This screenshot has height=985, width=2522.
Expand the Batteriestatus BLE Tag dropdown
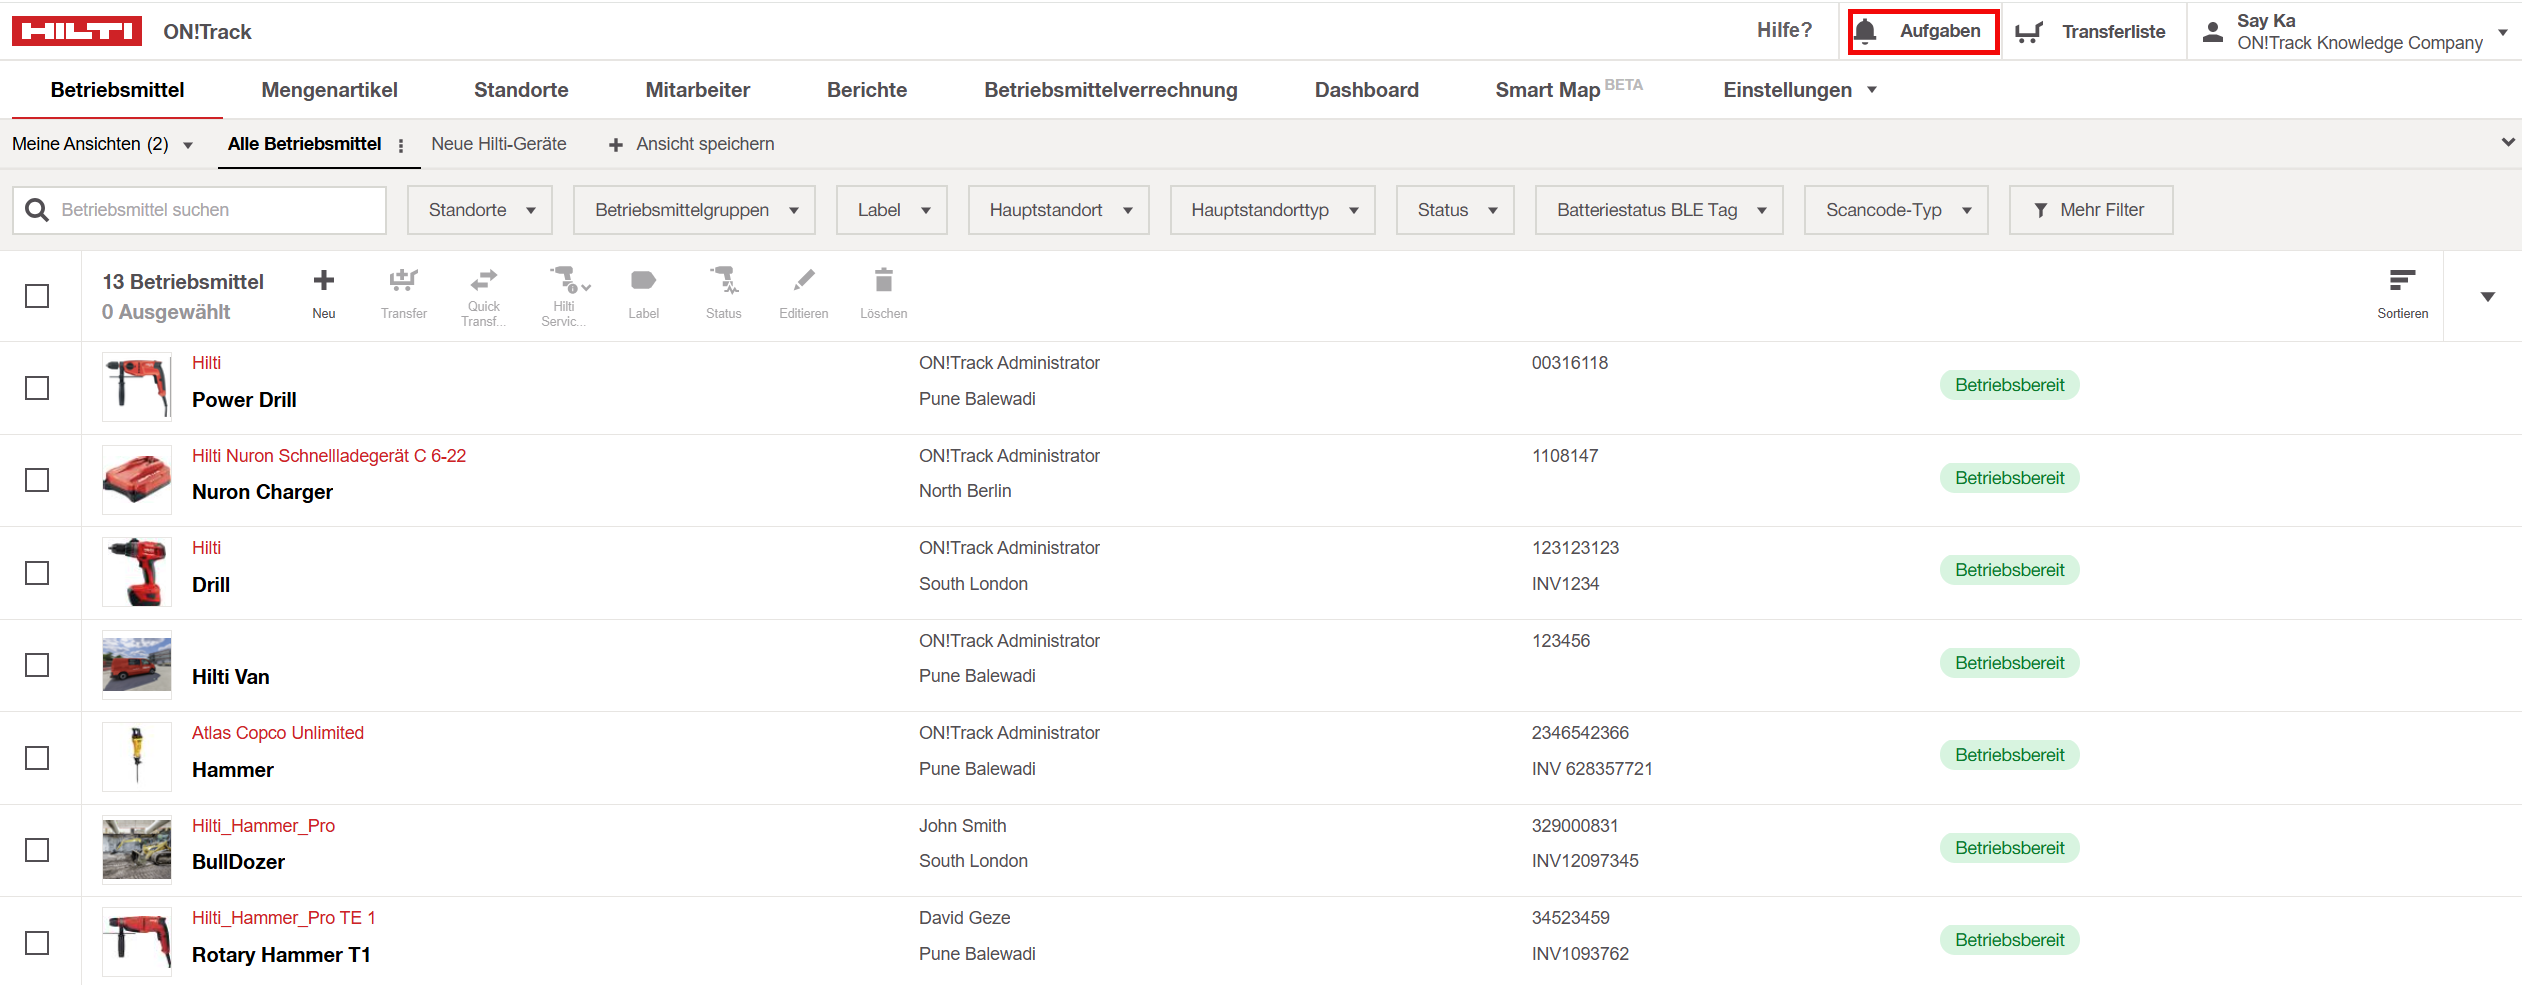1659,210
